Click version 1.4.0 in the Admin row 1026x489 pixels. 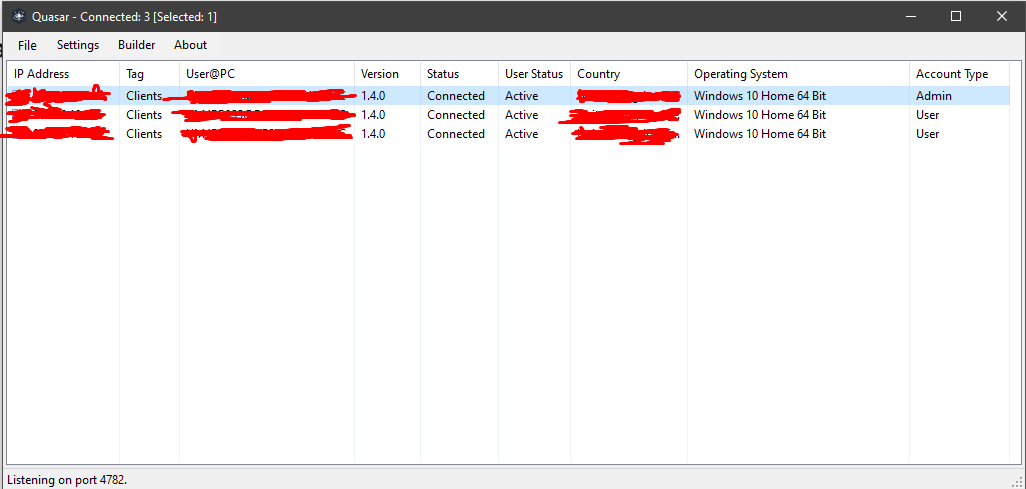[x=373, y=96]
